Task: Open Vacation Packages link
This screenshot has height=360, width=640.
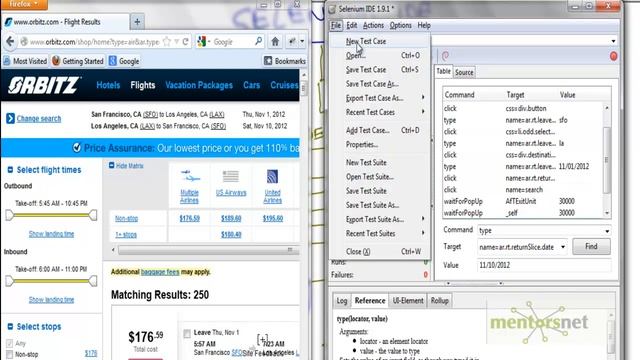Action: click(199, 85)
